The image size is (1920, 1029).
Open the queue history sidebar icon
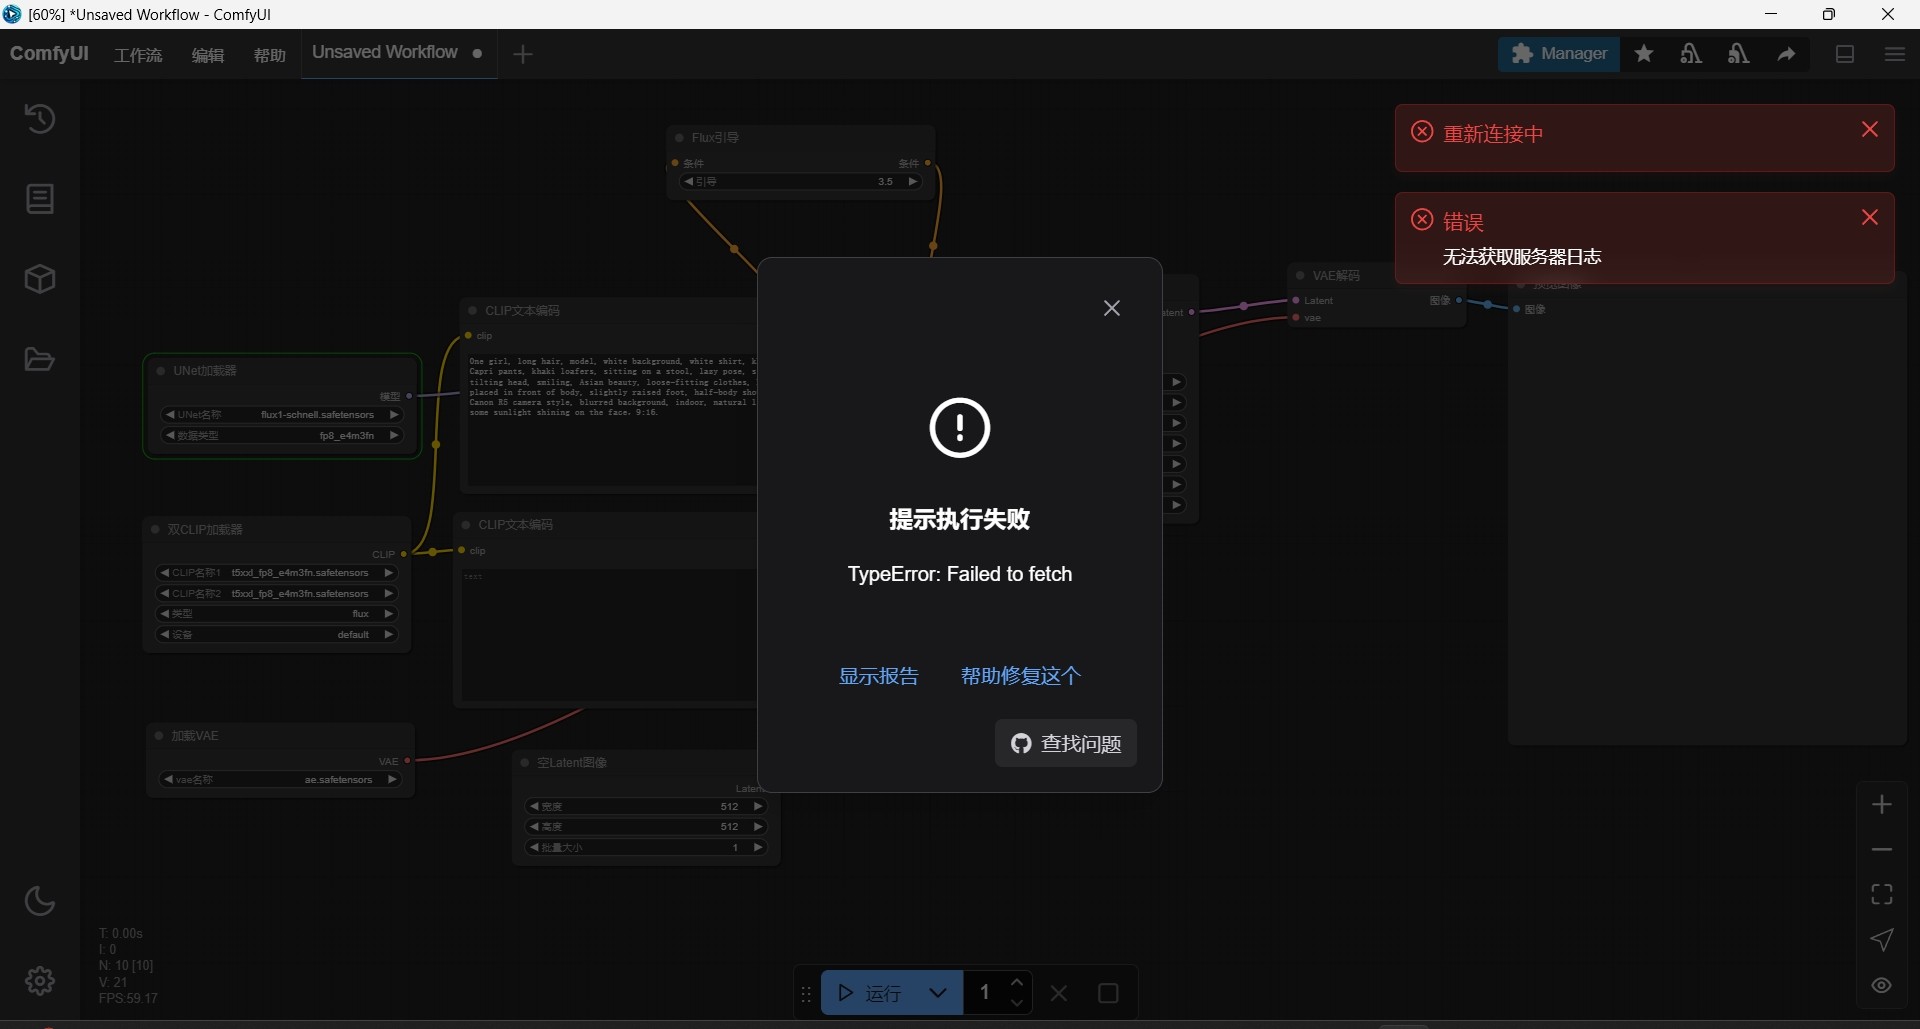point(40,119)
